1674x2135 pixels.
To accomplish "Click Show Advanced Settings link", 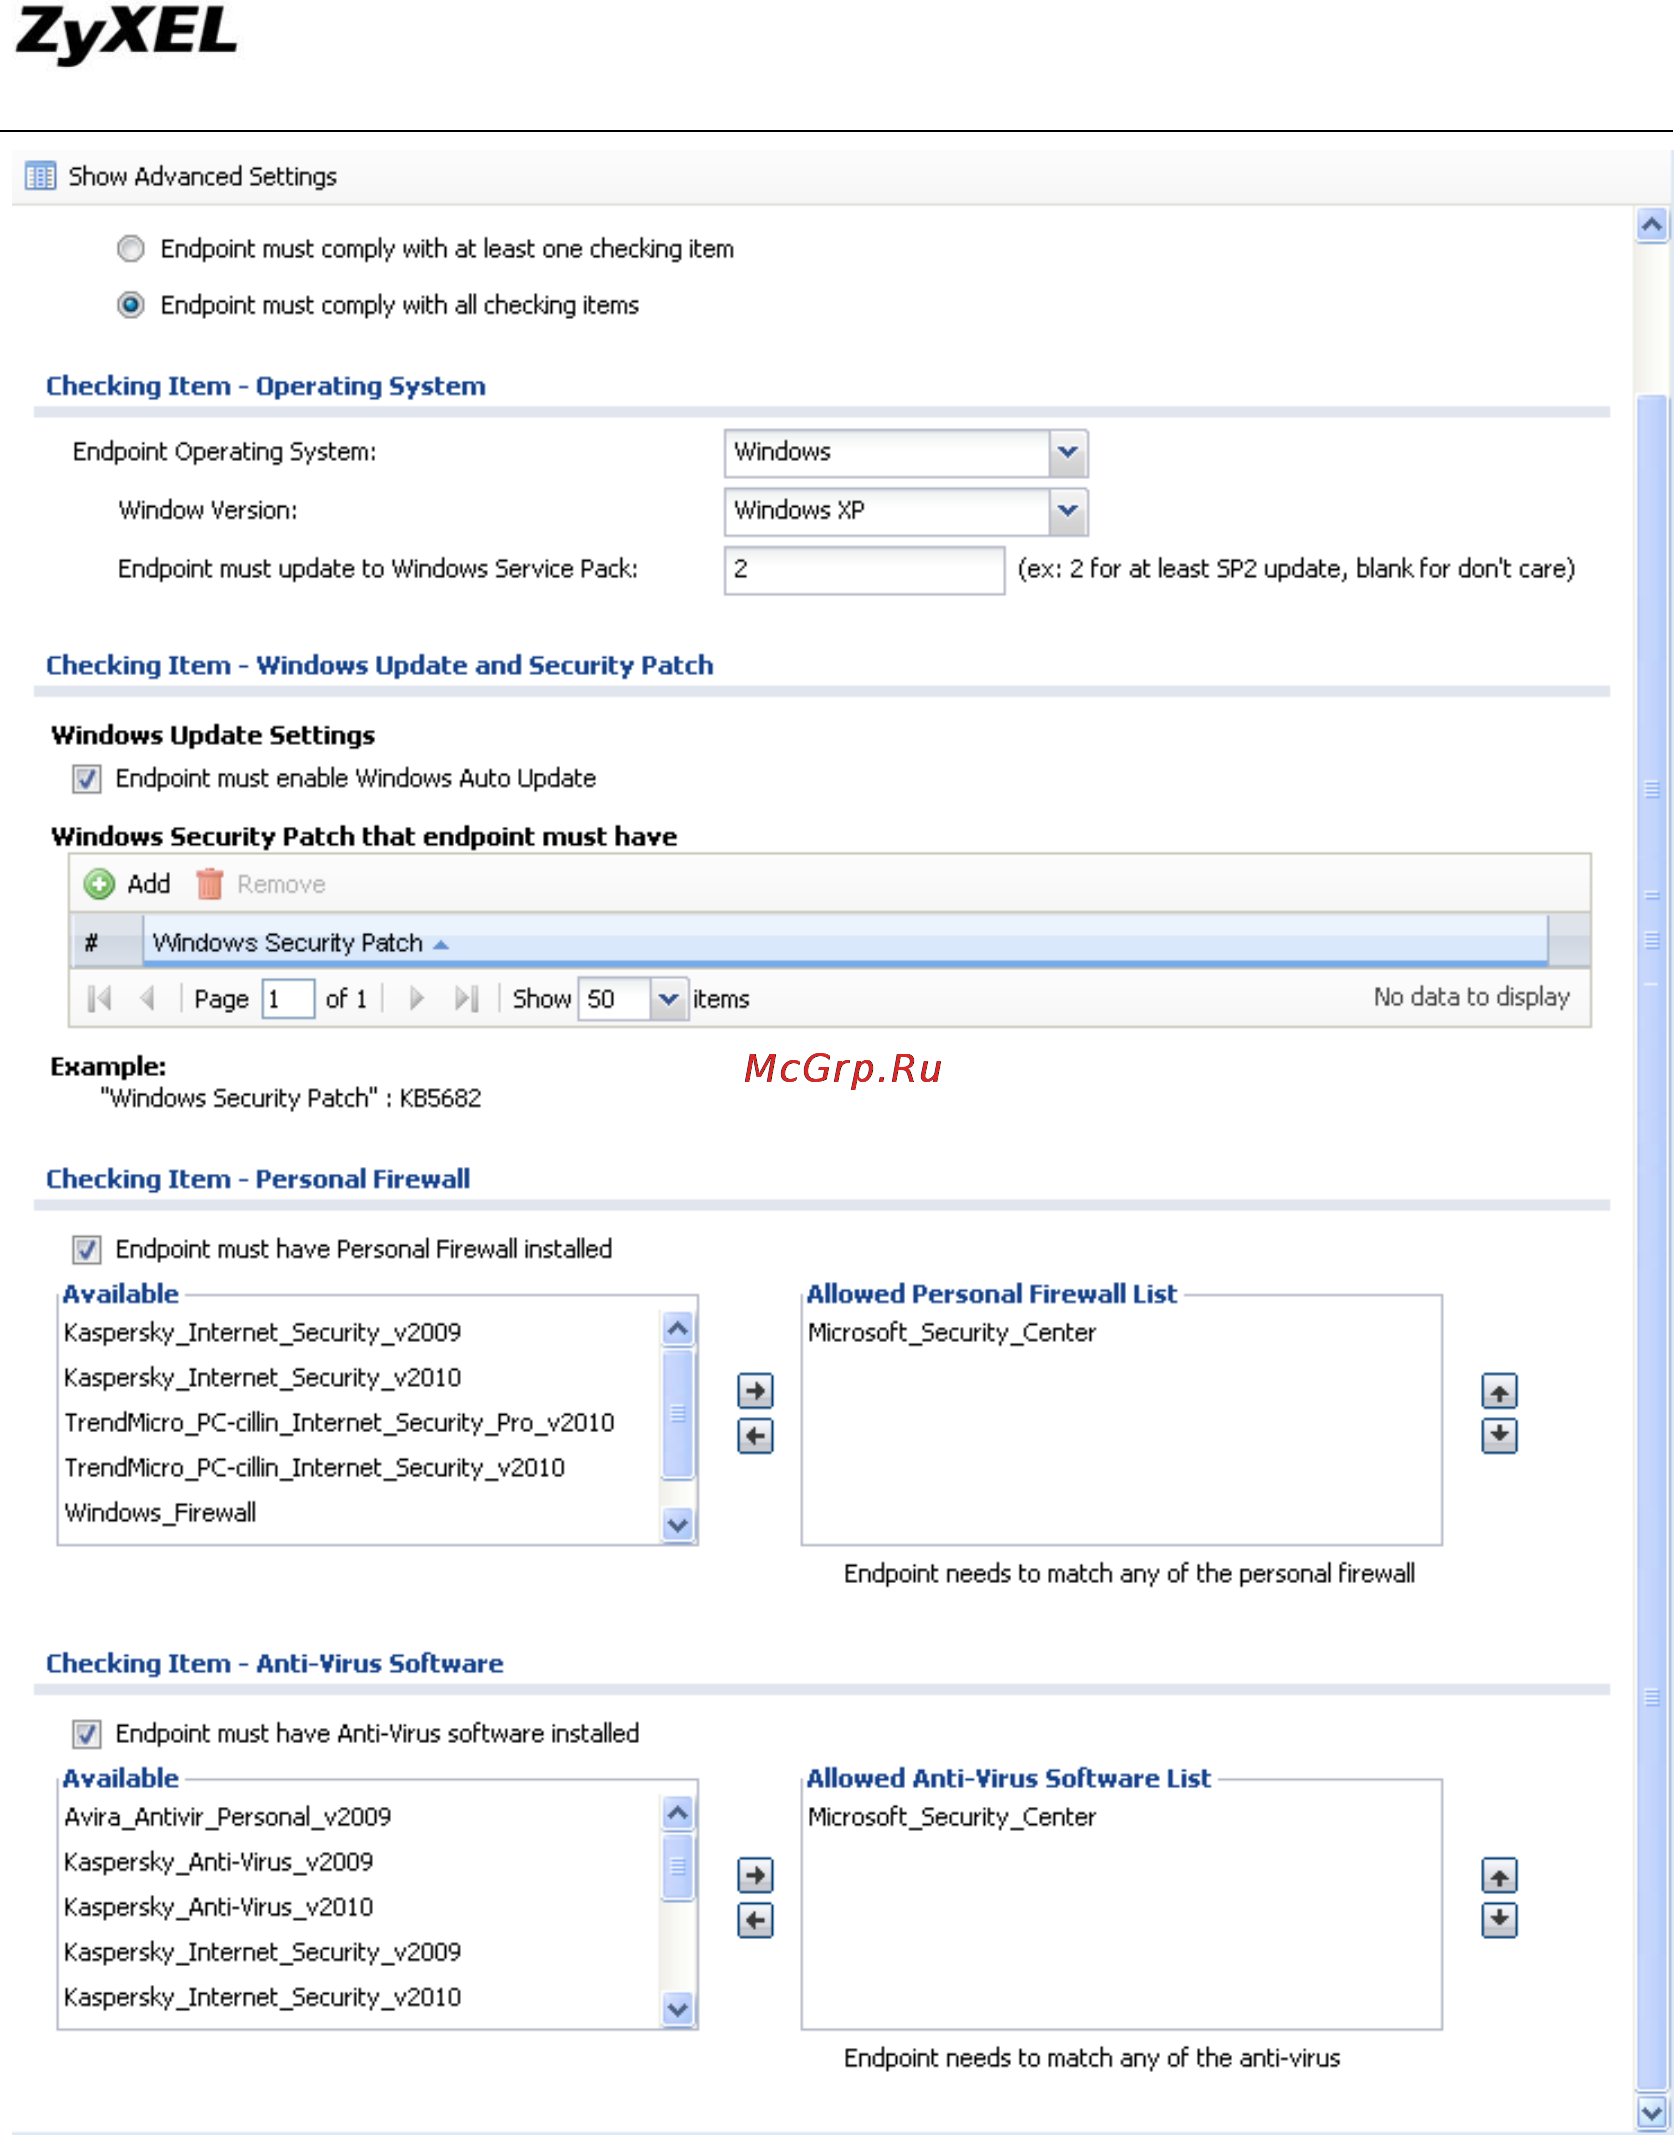I will click(x=202, y=177).
